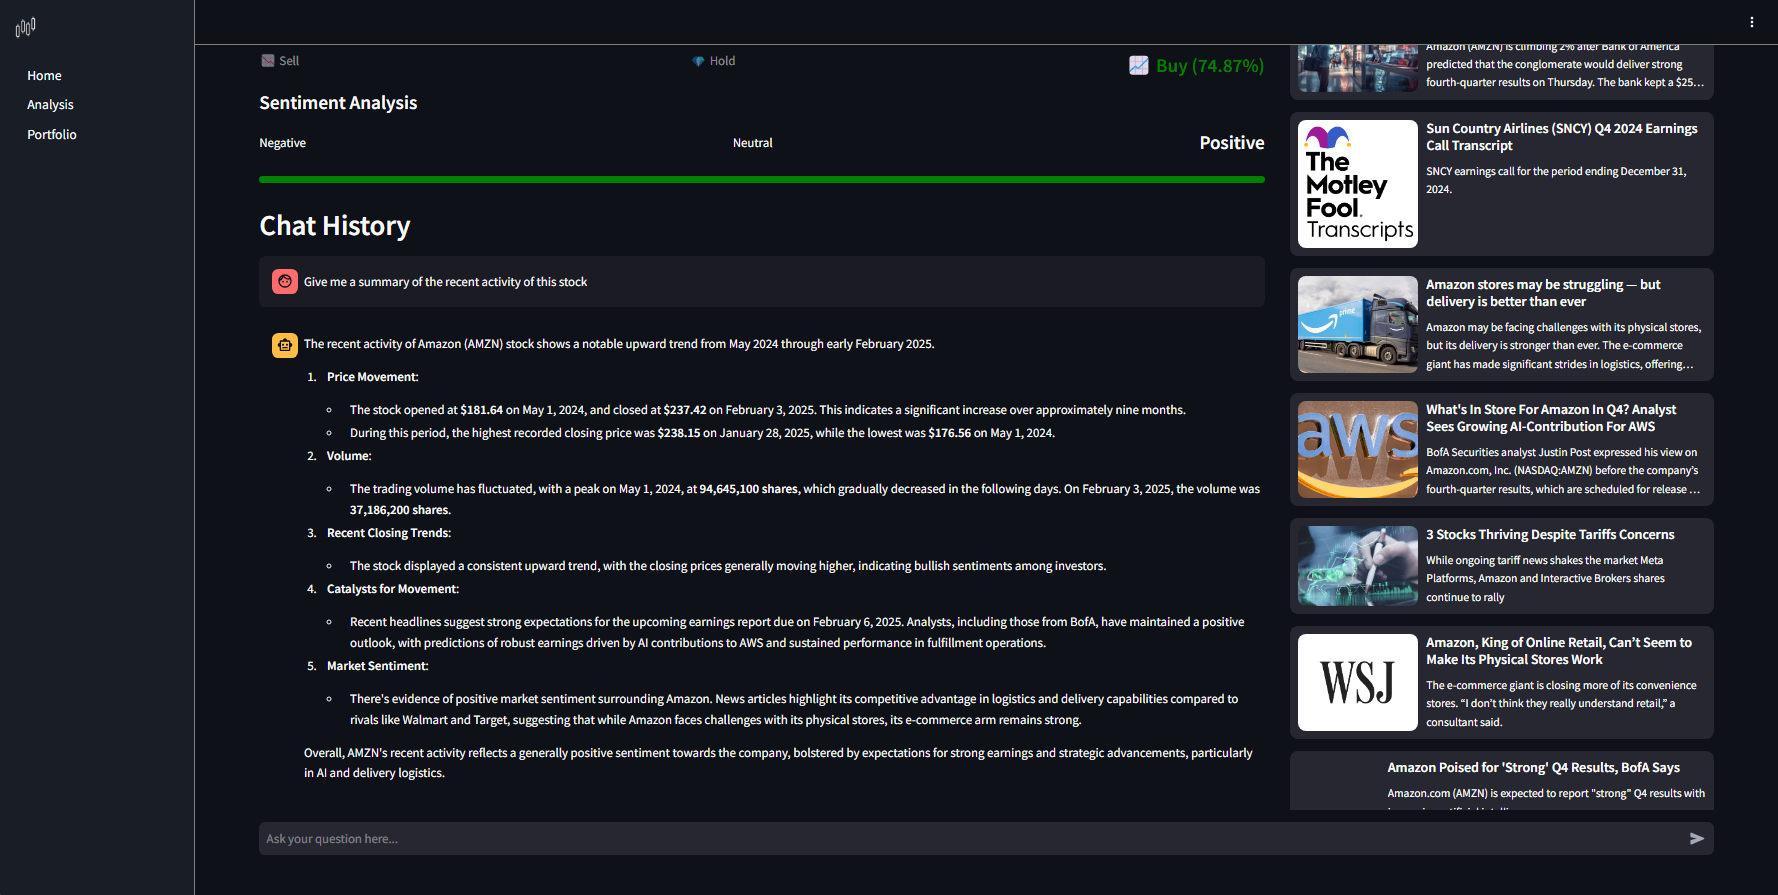This screenshot has width=1778, height=895.
Task: Open Amazon, King of Online Retail article
Action: pyautogui.click(x=1559, y=651)
